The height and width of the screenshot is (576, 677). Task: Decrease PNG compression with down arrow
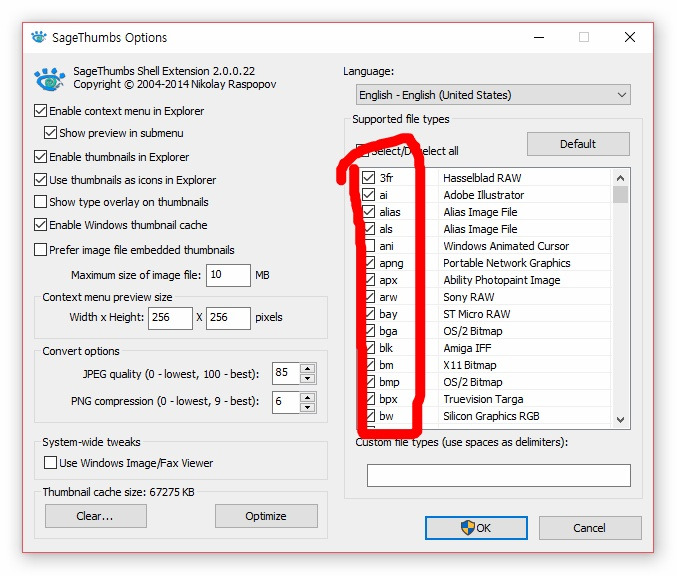[307, 407]
